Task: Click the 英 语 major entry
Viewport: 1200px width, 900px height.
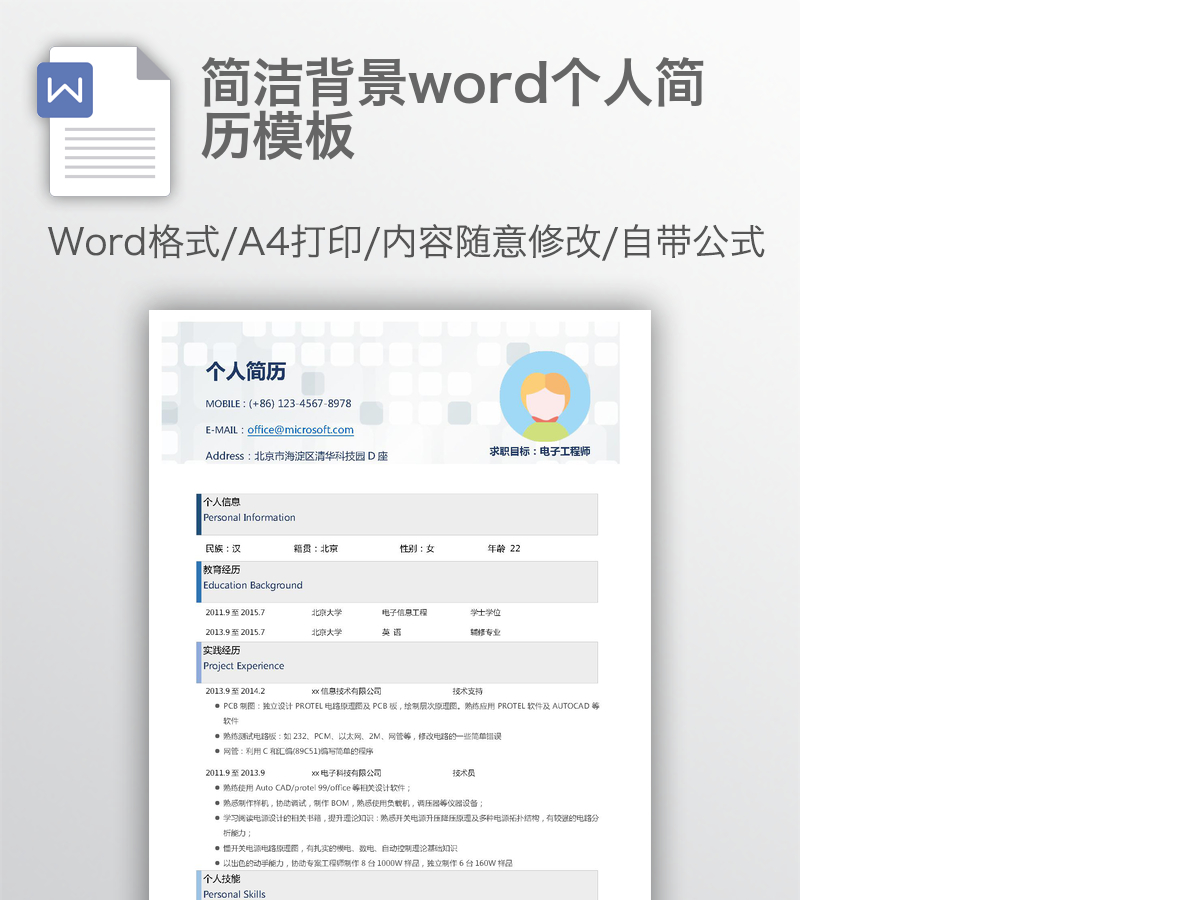Action: pyautogui.click(x=391, y=632)
